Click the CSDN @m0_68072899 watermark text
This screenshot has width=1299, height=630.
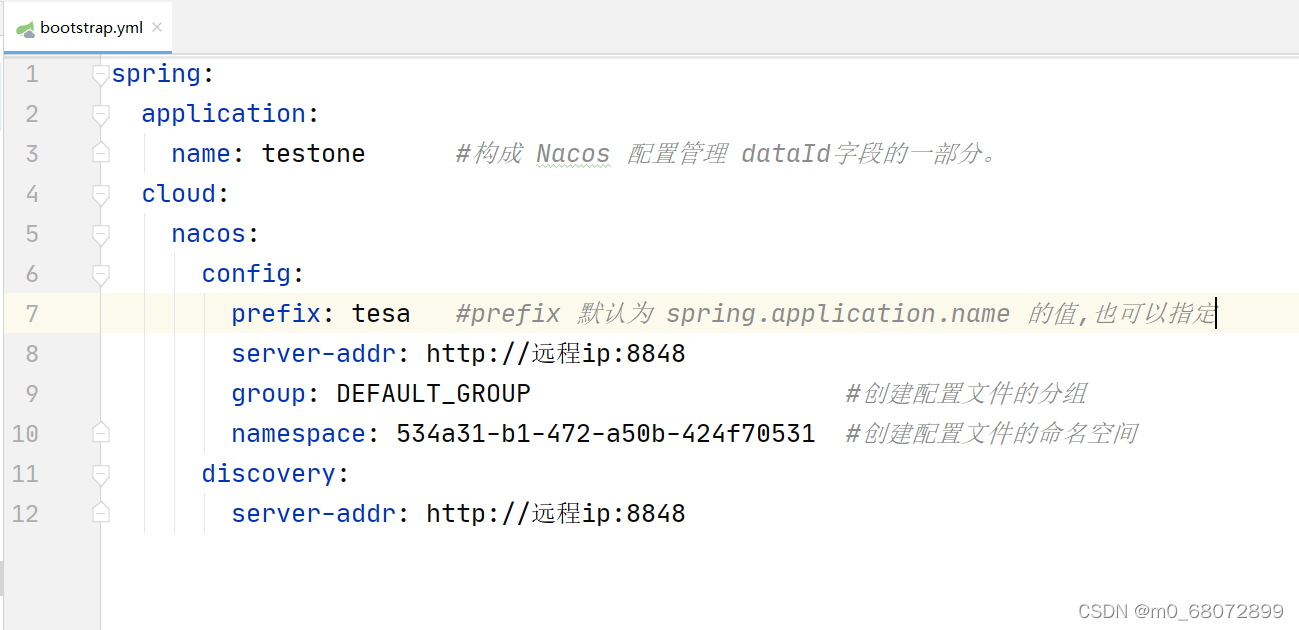click(x=1180, y=610)
